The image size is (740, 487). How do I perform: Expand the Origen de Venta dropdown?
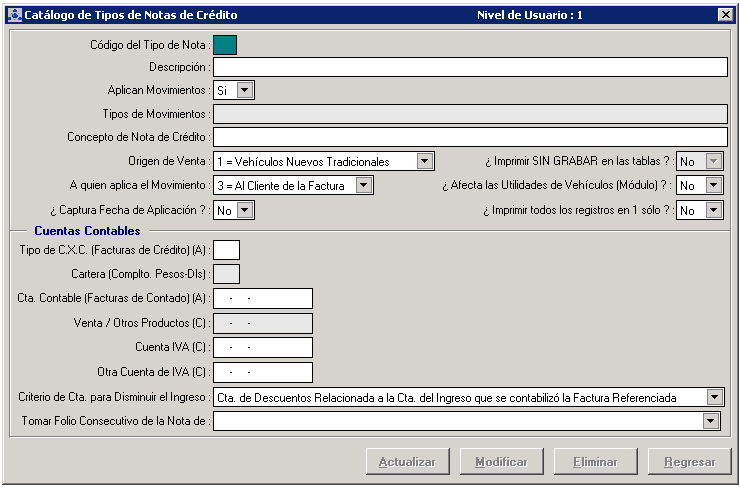[424, 161]
